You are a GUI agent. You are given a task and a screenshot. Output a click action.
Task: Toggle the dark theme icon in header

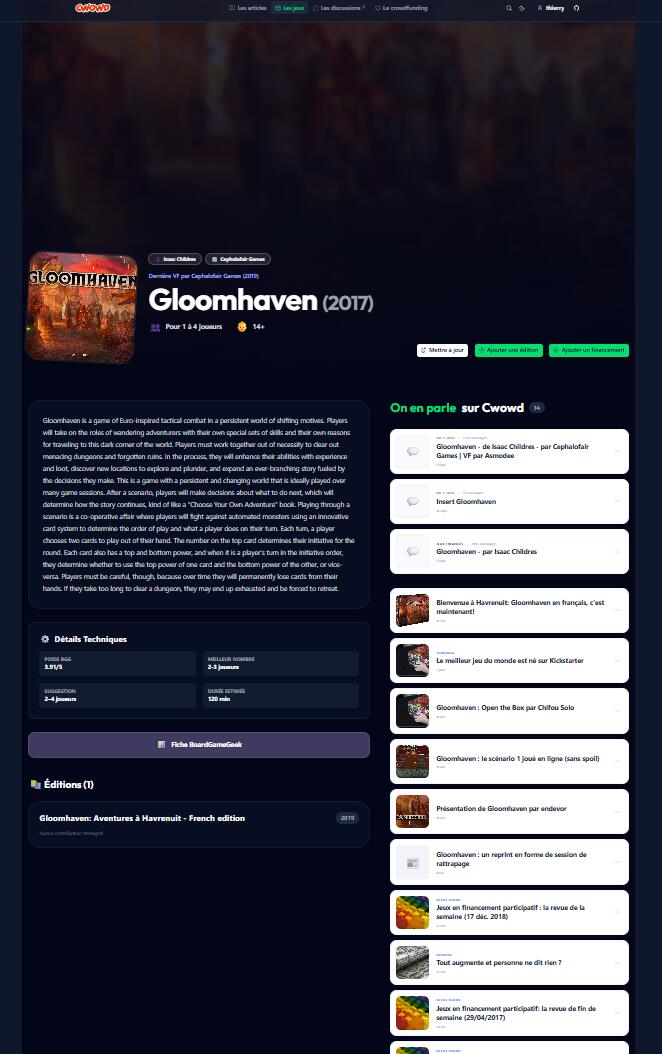point(522,8)
